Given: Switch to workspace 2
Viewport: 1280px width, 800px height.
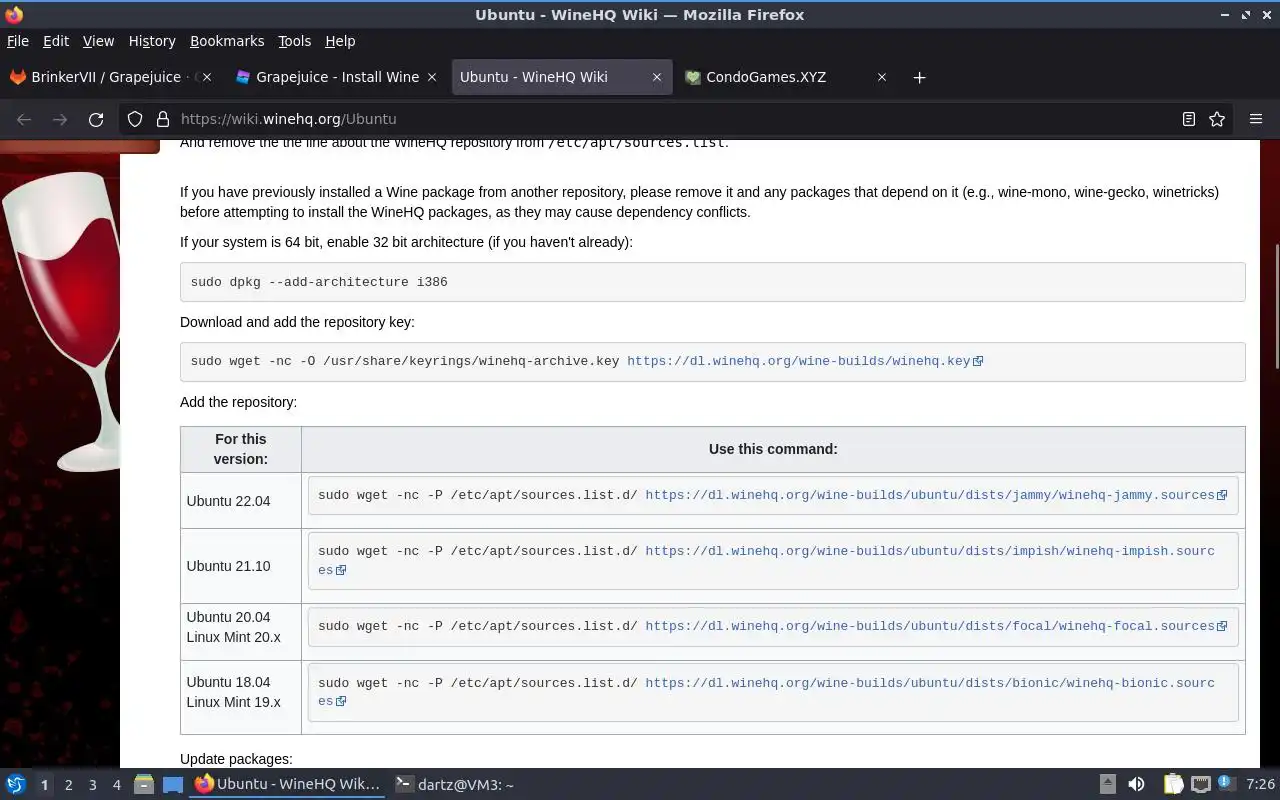Looking at the screenshot, I should coord(68,785).
